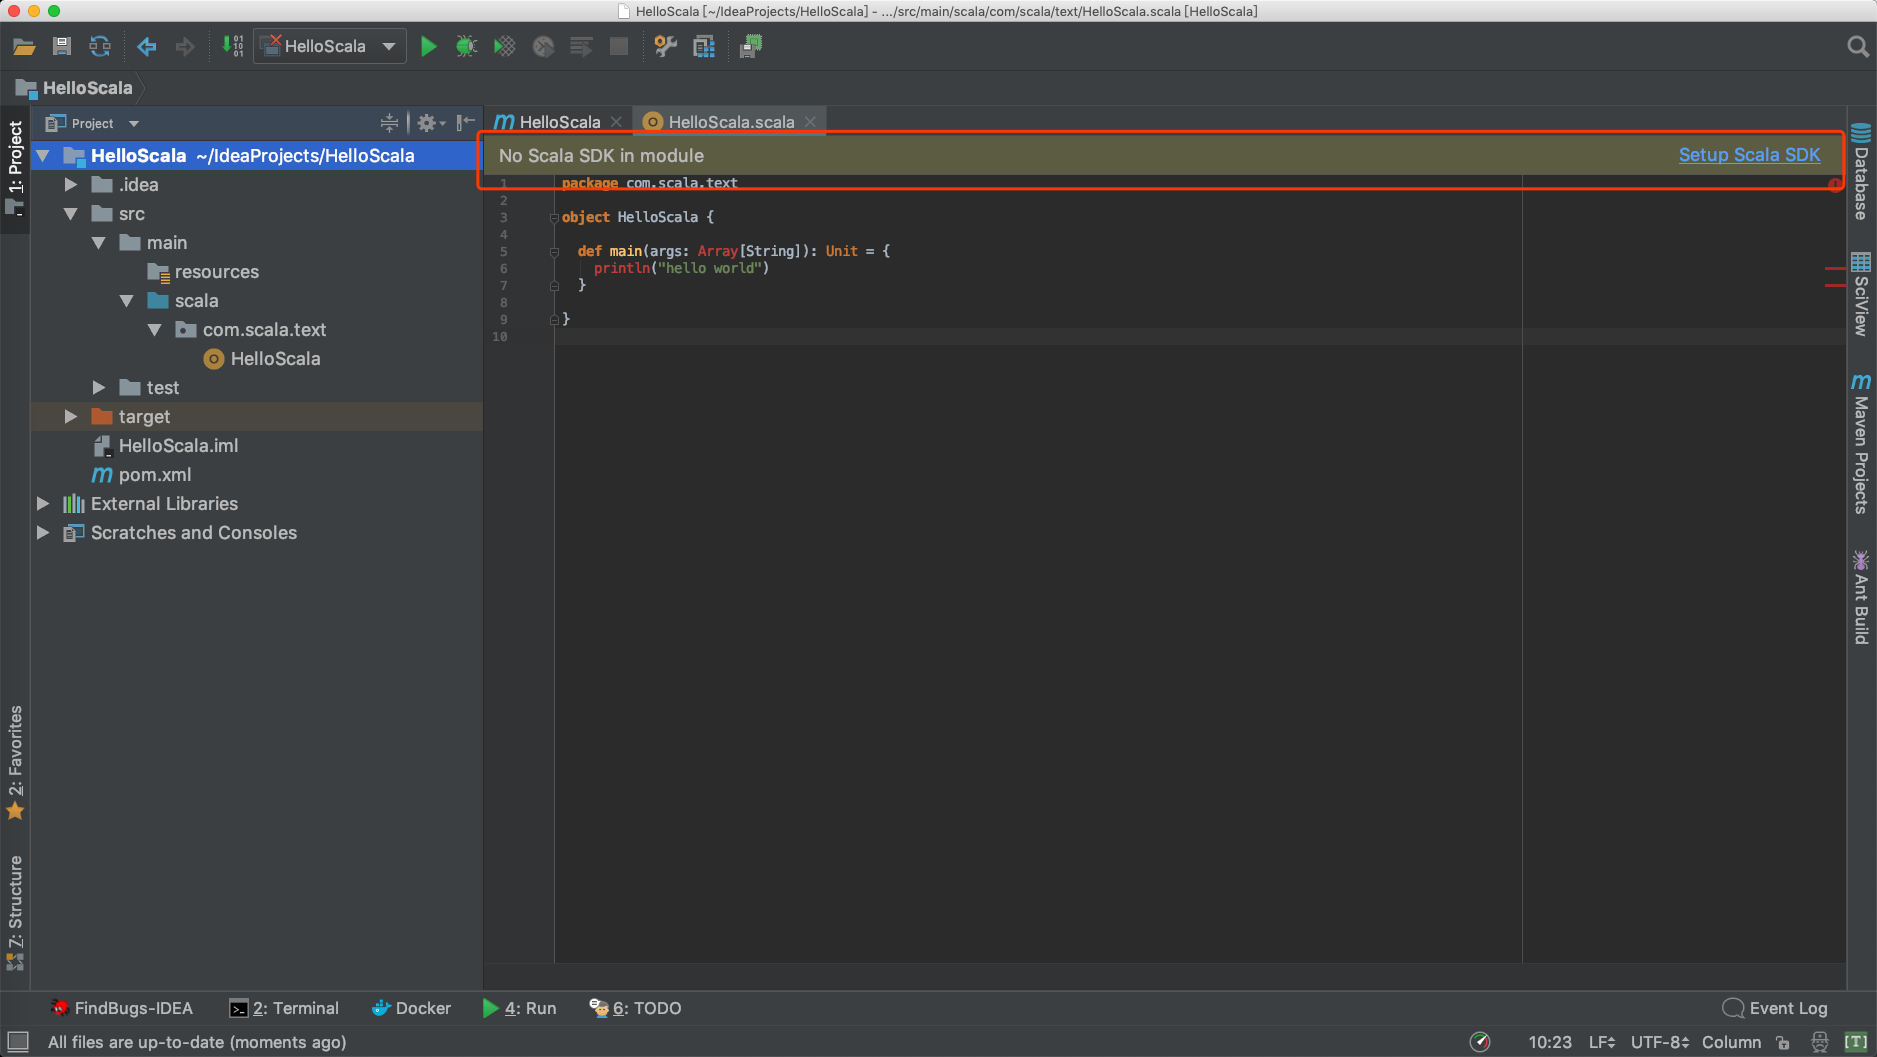Click the HelloScala breadcrumb in navigation bar
The image size is (1877, 1057).
75,88
